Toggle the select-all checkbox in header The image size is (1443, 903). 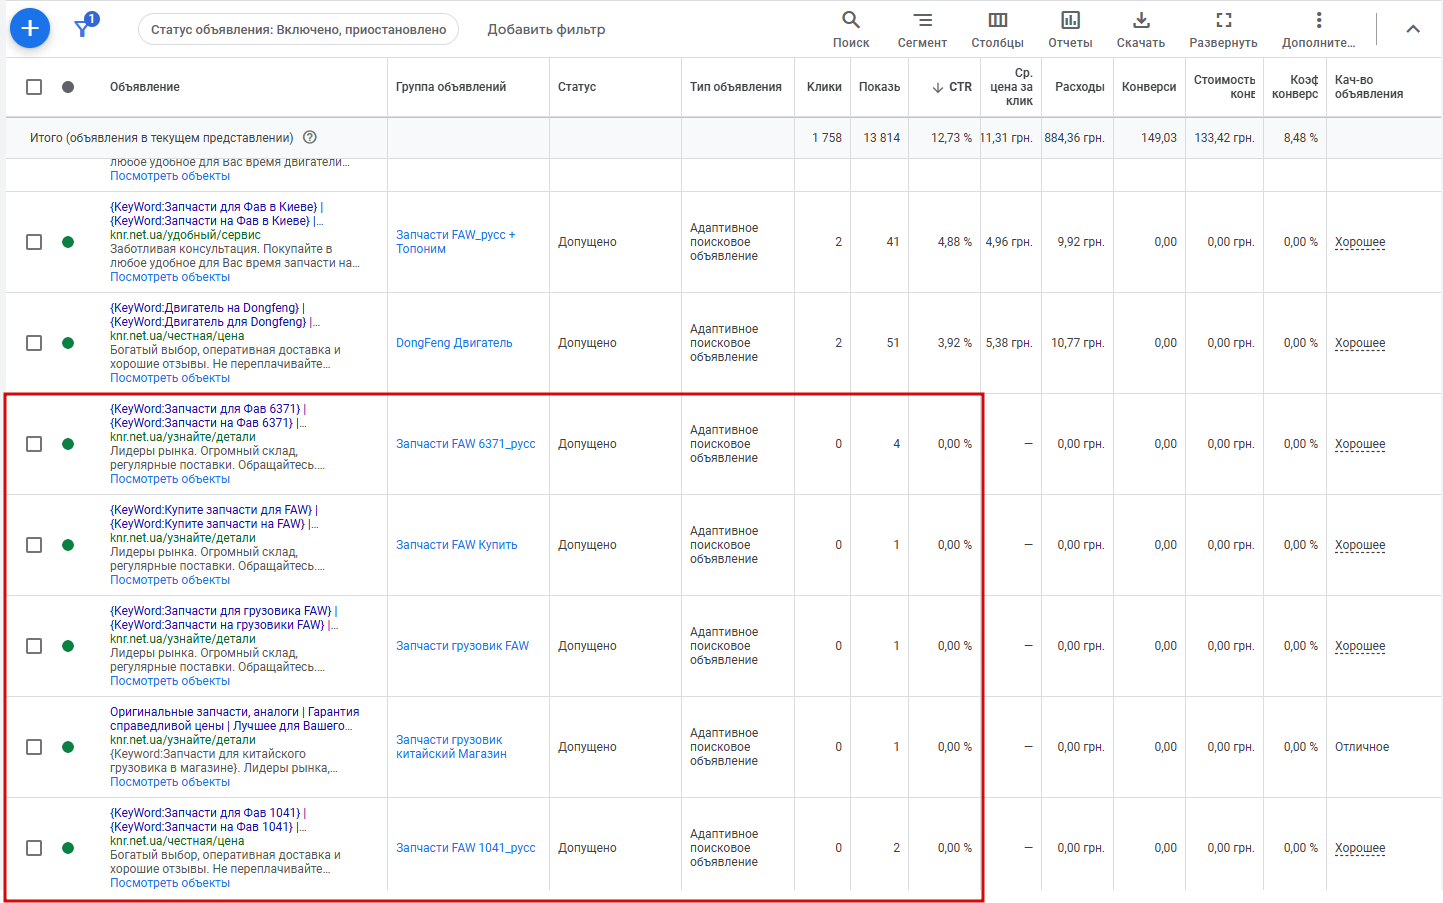[34, 87]
